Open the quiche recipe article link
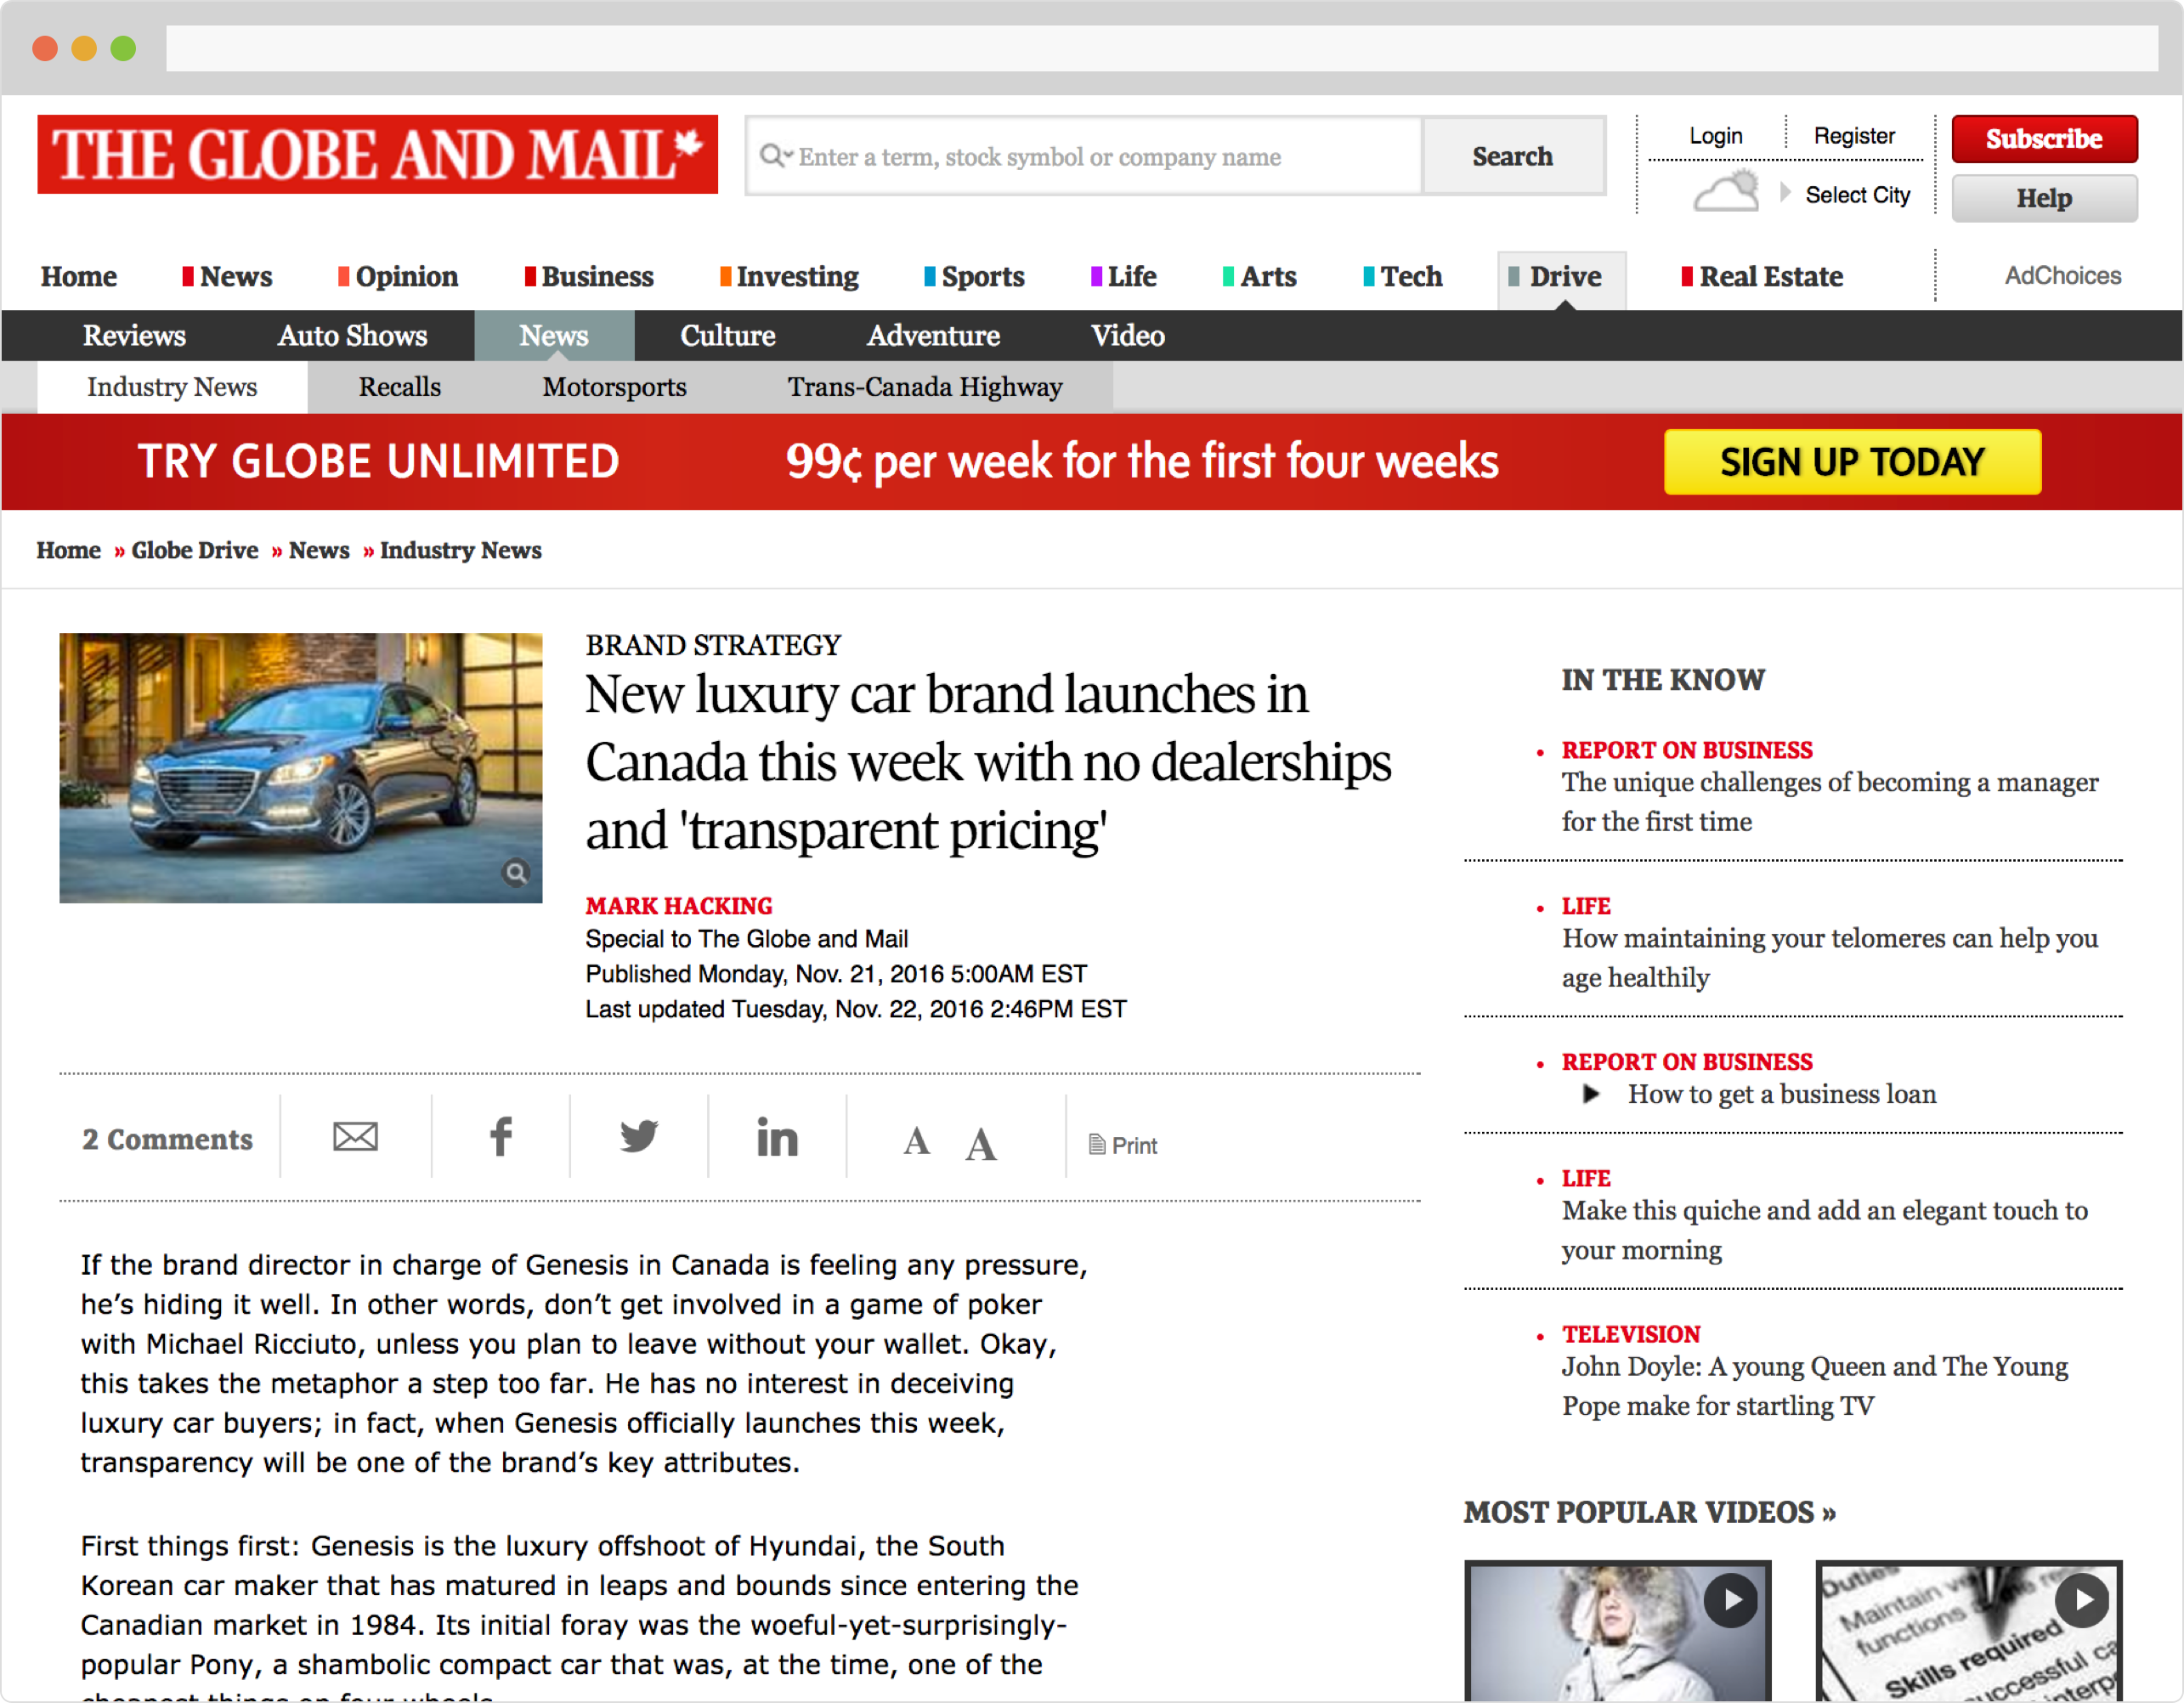Viewport: 2184px width, 1703px height. coord(1825,1230)
